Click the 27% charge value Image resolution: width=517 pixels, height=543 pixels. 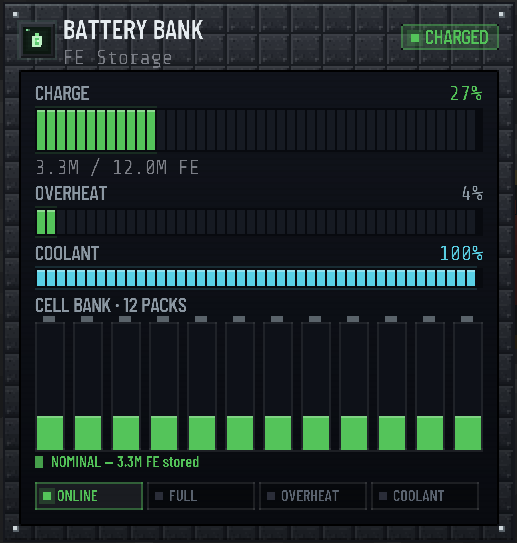(x=466, y=94)
